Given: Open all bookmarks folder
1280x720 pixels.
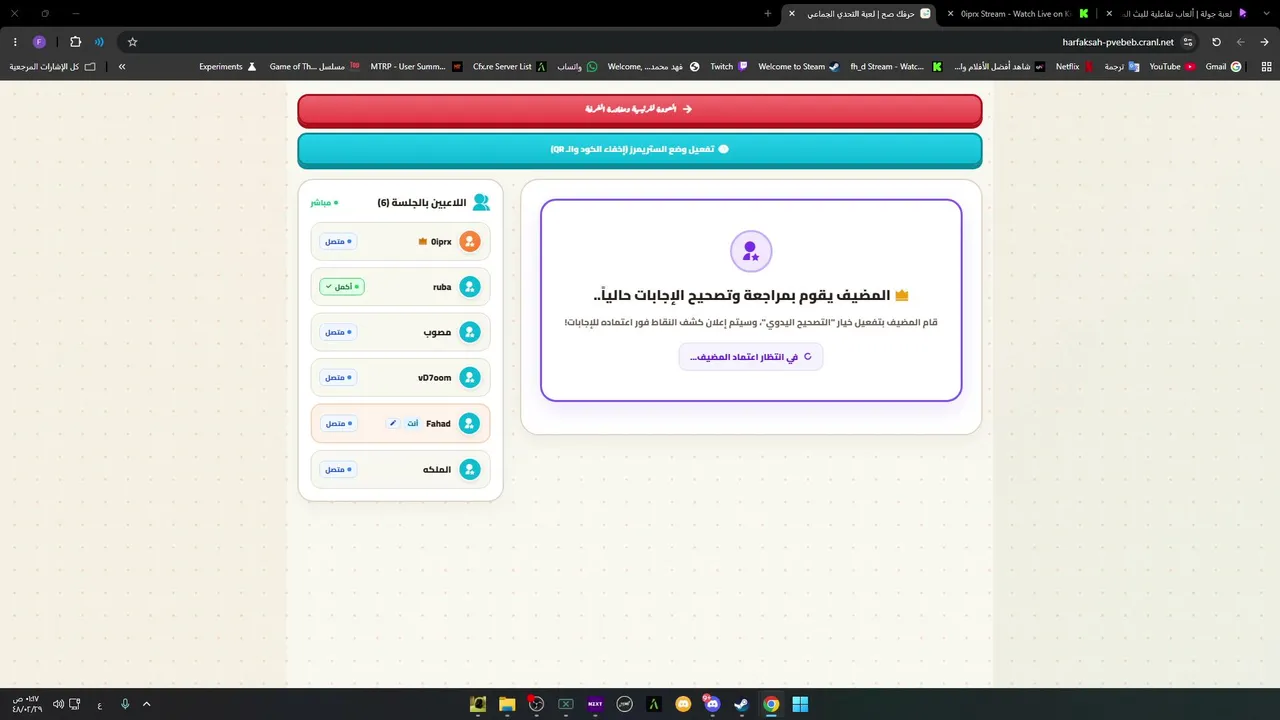Looking at the screenshot, I should coord(53,67).
